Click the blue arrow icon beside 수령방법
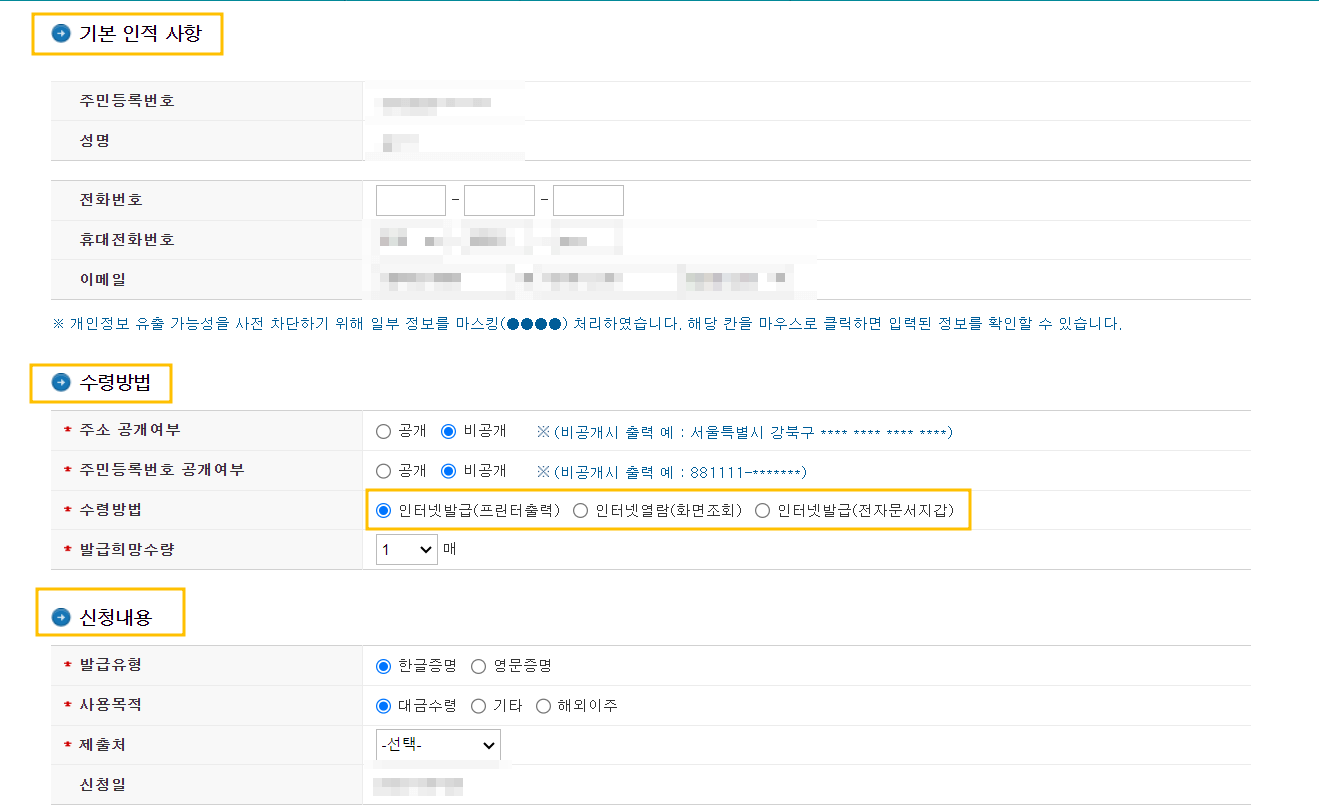 pyautogui.click(x=60, y=383)
